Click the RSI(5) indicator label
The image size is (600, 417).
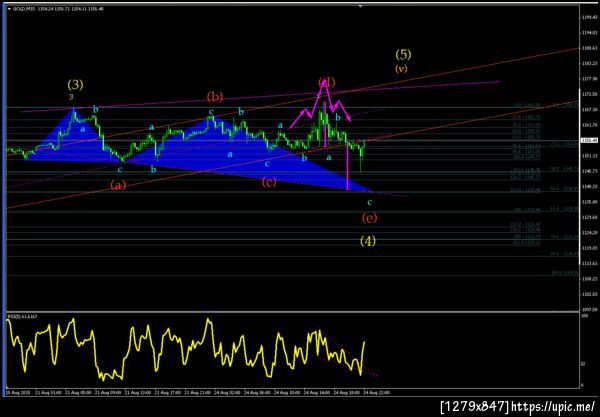coord(23,317)
